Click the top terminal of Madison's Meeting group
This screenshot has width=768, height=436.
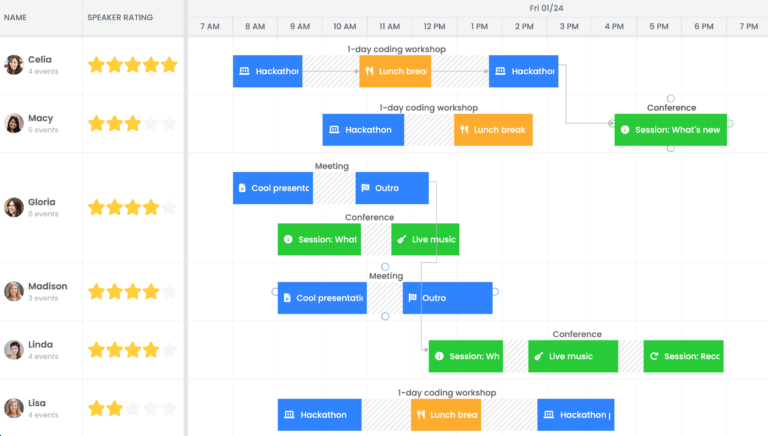pos(385,267)
